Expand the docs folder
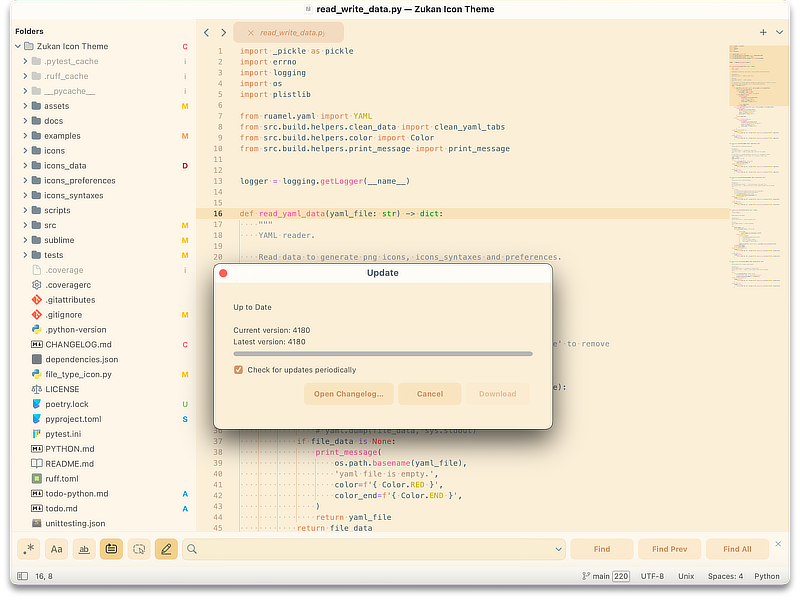 click(x=25, y=120)
